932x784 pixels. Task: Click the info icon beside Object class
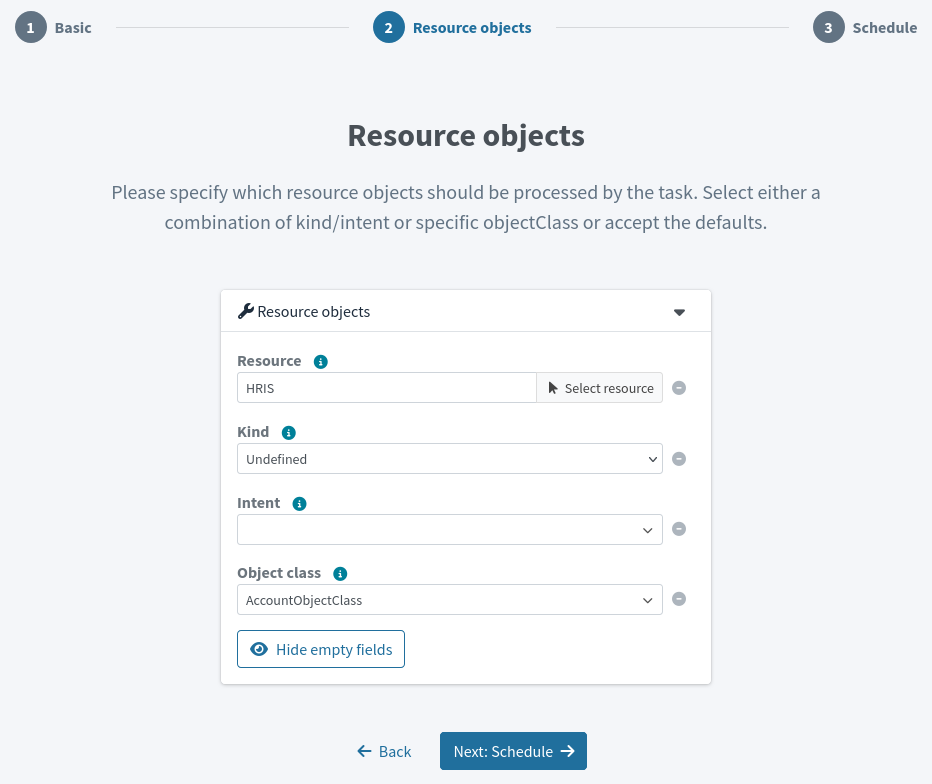pyautogui.click(x=339, y=573)
